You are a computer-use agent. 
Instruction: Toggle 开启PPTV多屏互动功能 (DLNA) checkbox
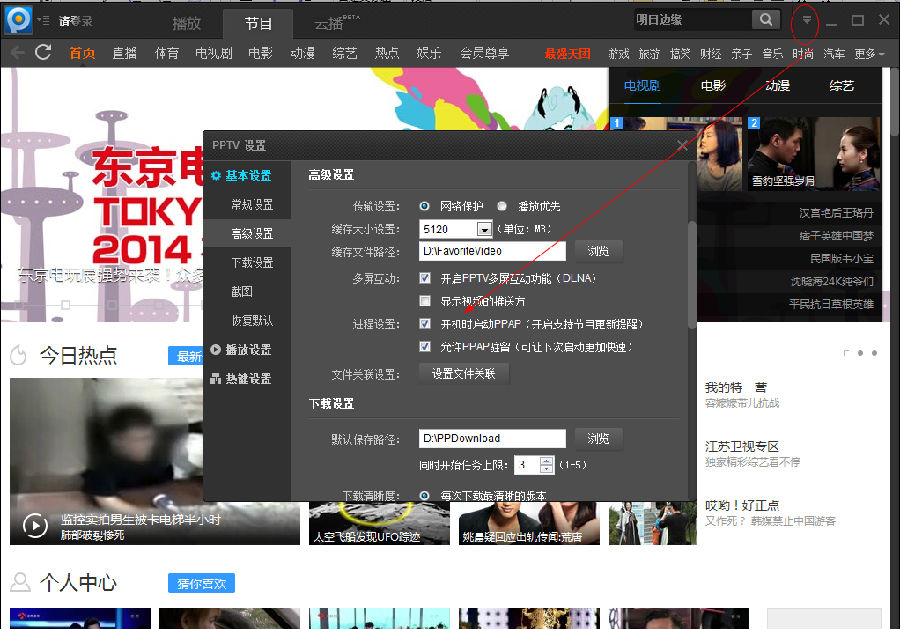pyautogui.click(x=425, y=278)
